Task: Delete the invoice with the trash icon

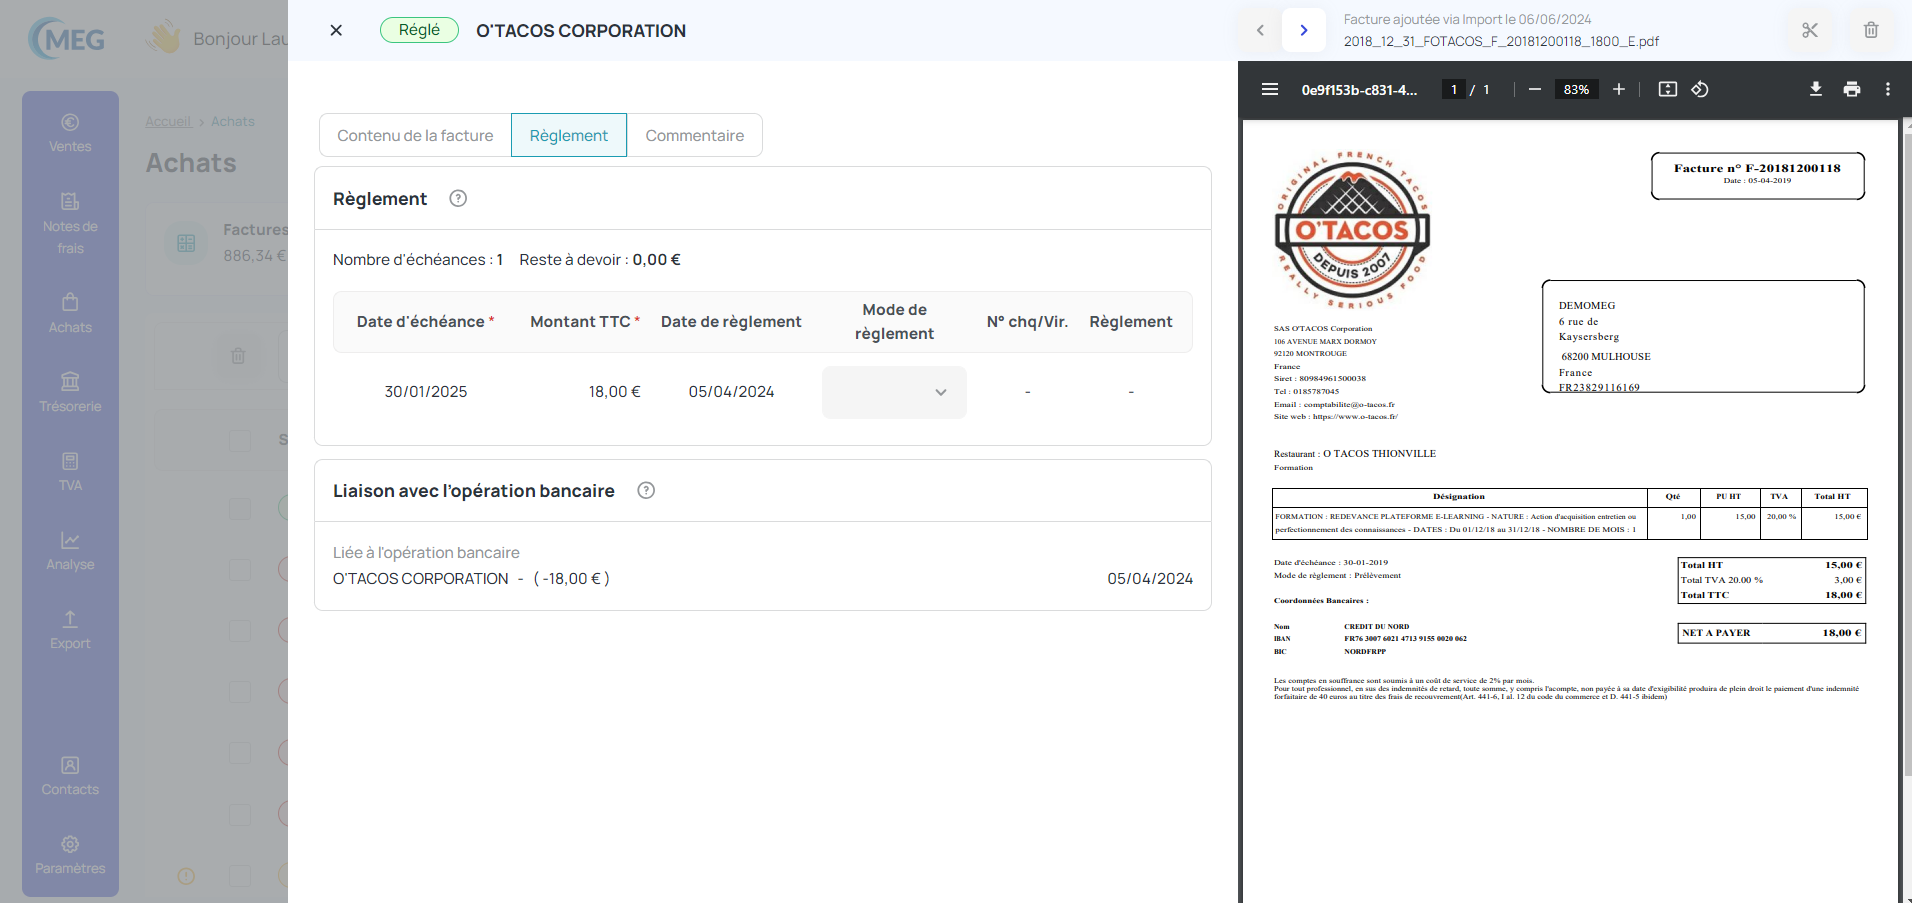Action: [x=1871, y=30]
